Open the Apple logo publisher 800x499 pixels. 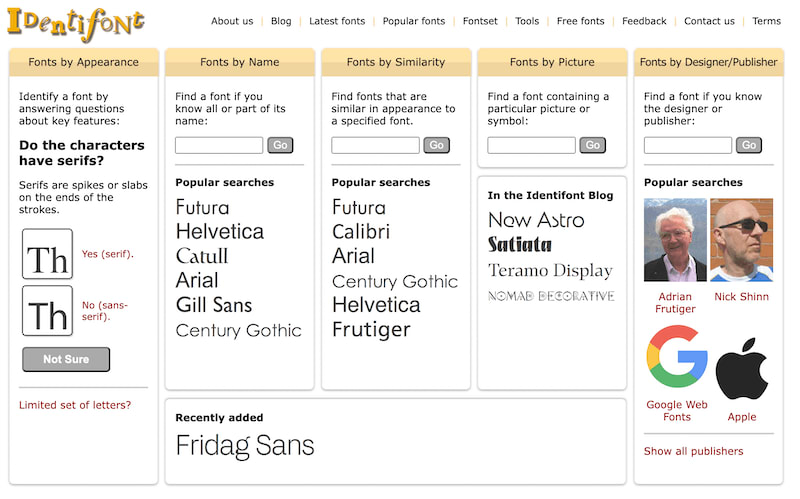click(742, 369)
